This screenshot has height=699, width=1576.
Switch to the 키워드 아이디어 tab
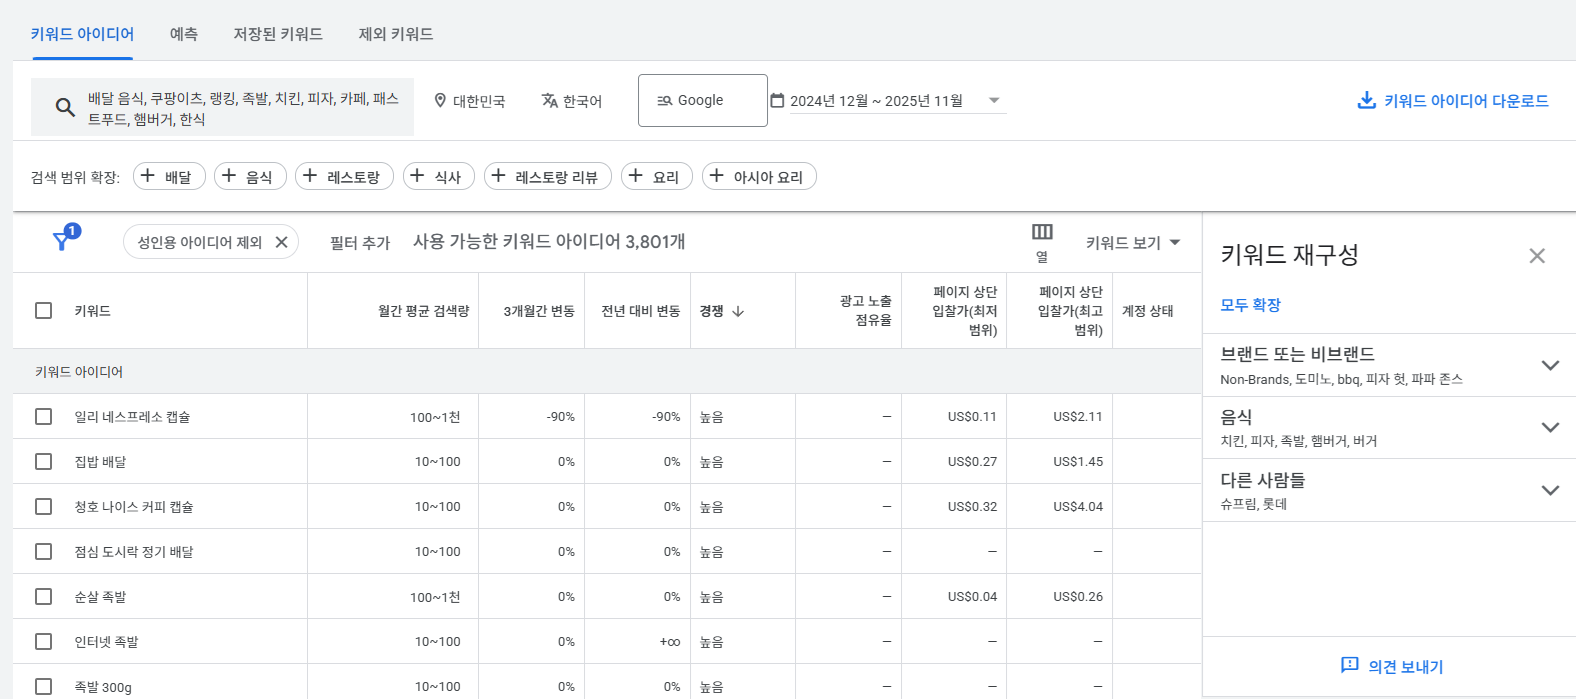(82, 34)
